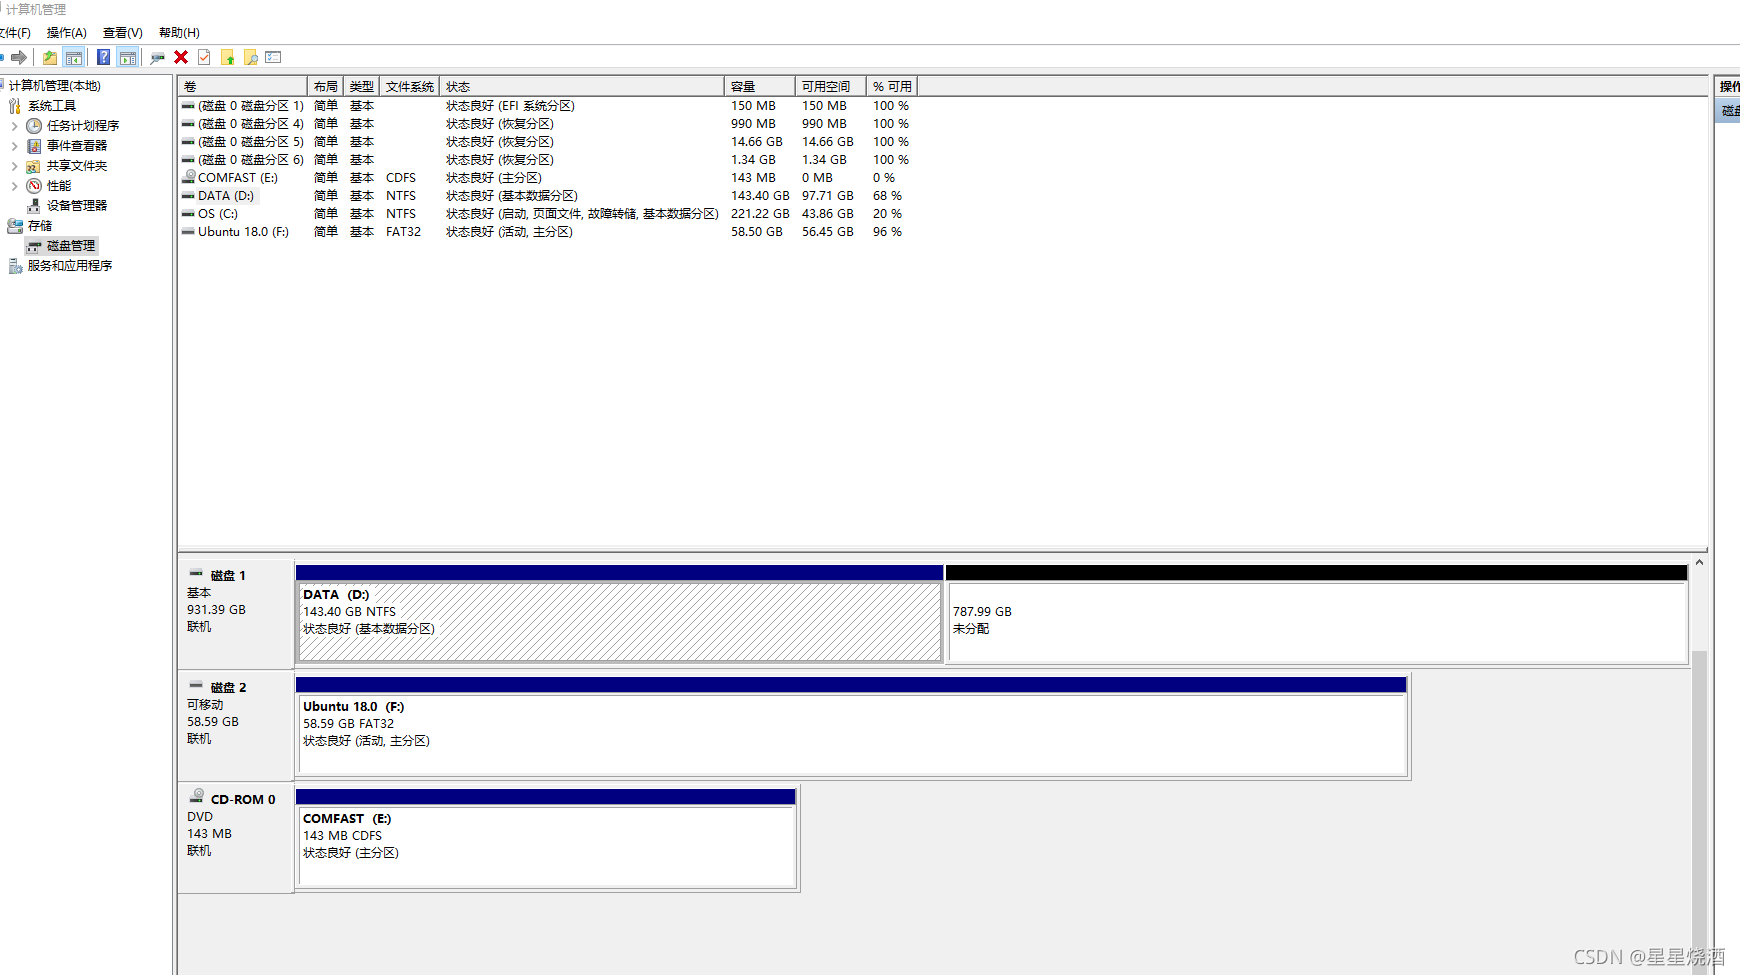
Task: Toggle the show/hide action pane icon
Action: tap(127, 57)
